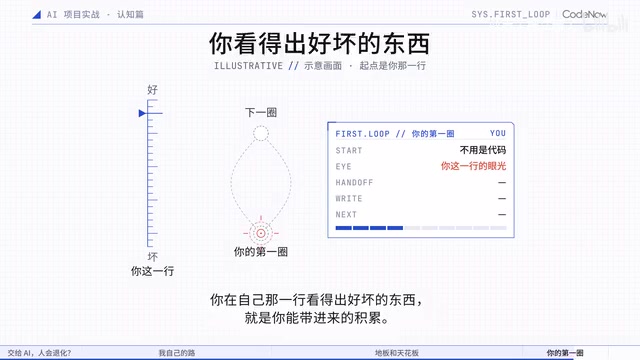Click the 'NEXT' row label
Screen dimensions: 640x360
pos(346,214)
